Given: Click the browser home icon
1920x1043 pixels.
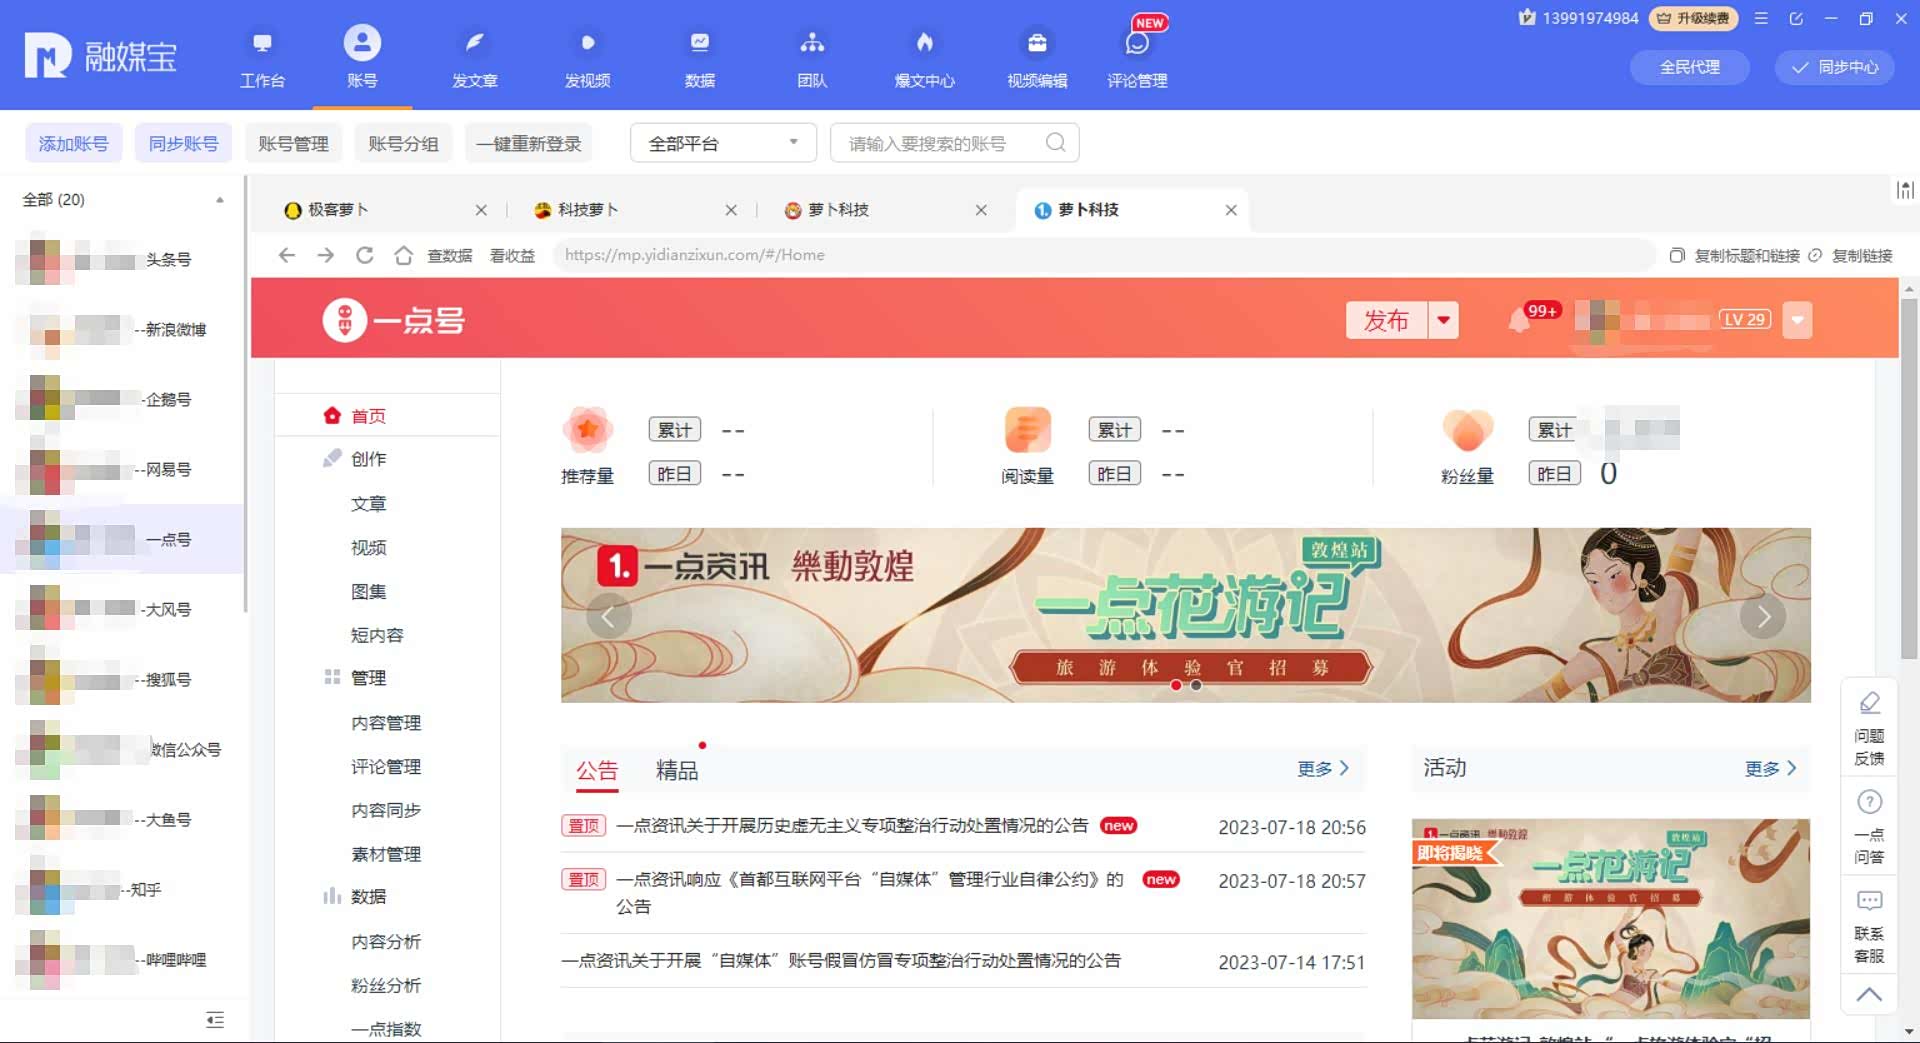Looking at the screenshot, I should (403, 255).
